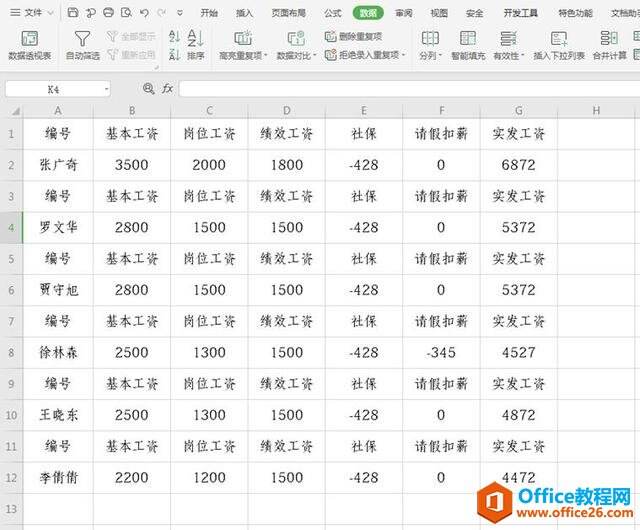This screenshot has height=530, width=640.
Task: Click the Print Preview icon
Action: click(x=127, y=13)
